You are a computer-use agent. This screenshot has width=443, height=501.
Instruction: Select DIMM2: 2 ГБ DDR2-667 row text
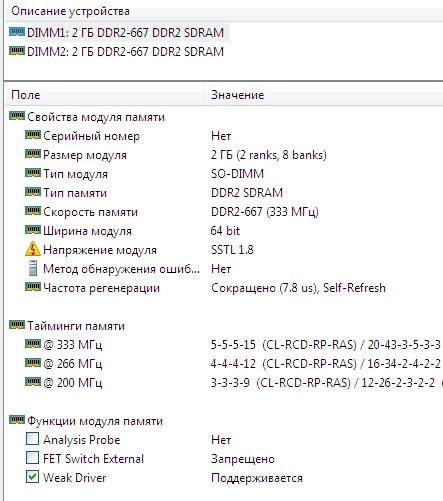coord(125,52)
